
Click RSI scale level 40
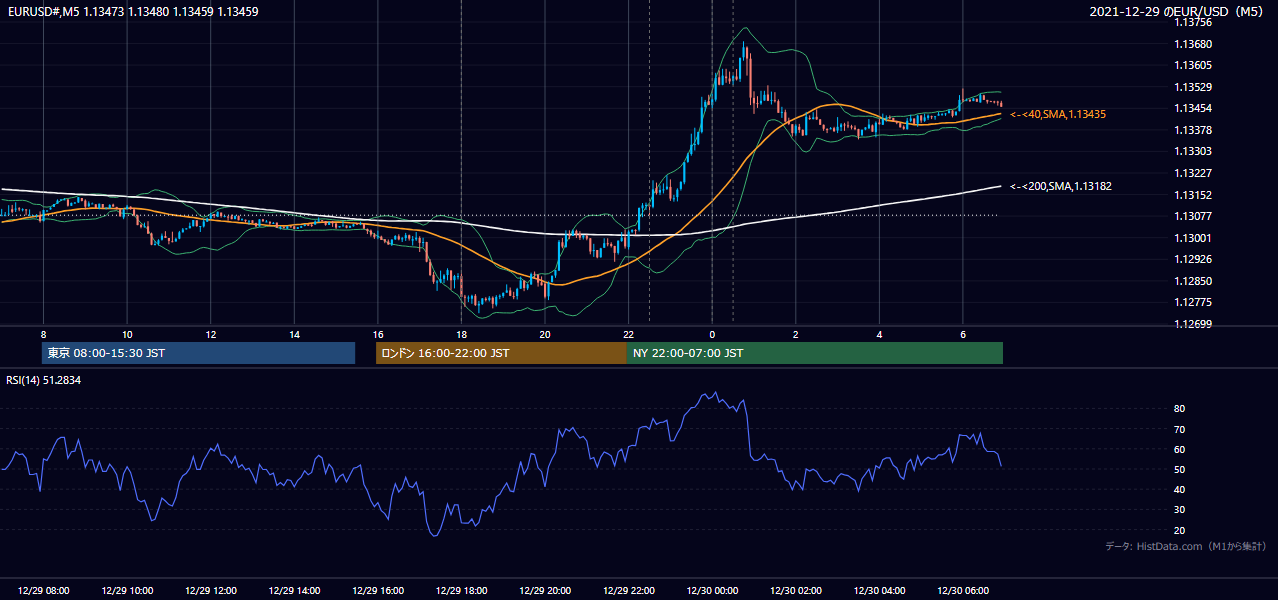[x=1180, y=489]
